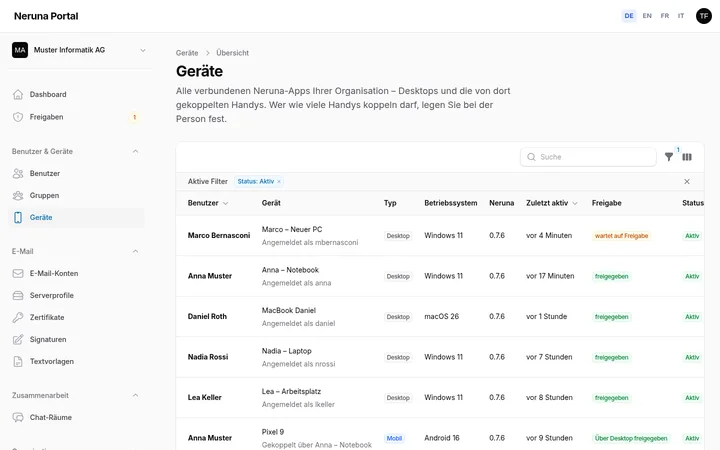Click the Geräte breadcrumb link
The height and width of the screenshot is (450, 720).
(187, 53)
